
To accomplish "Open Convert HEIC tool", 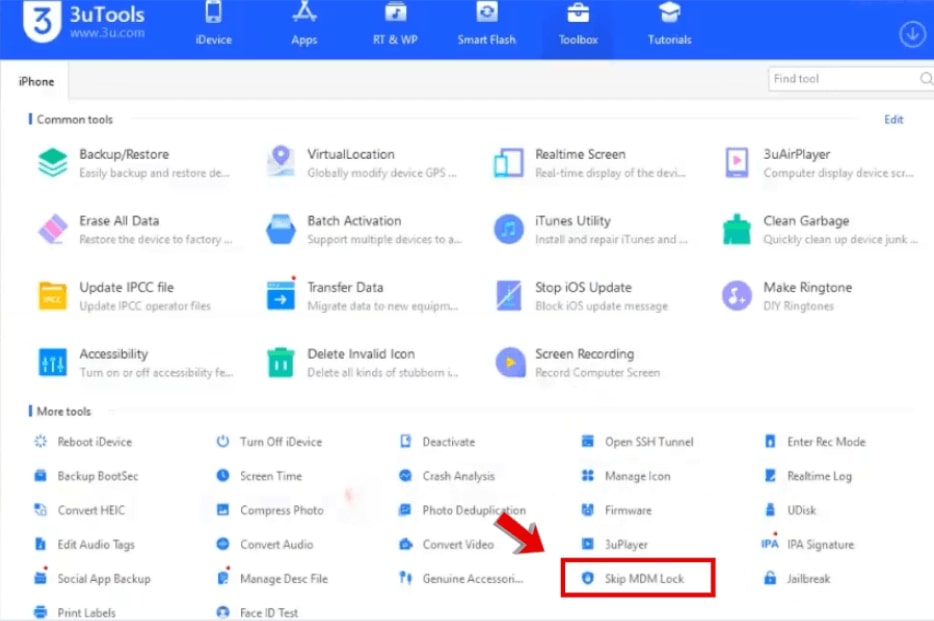I will [79, 510].
